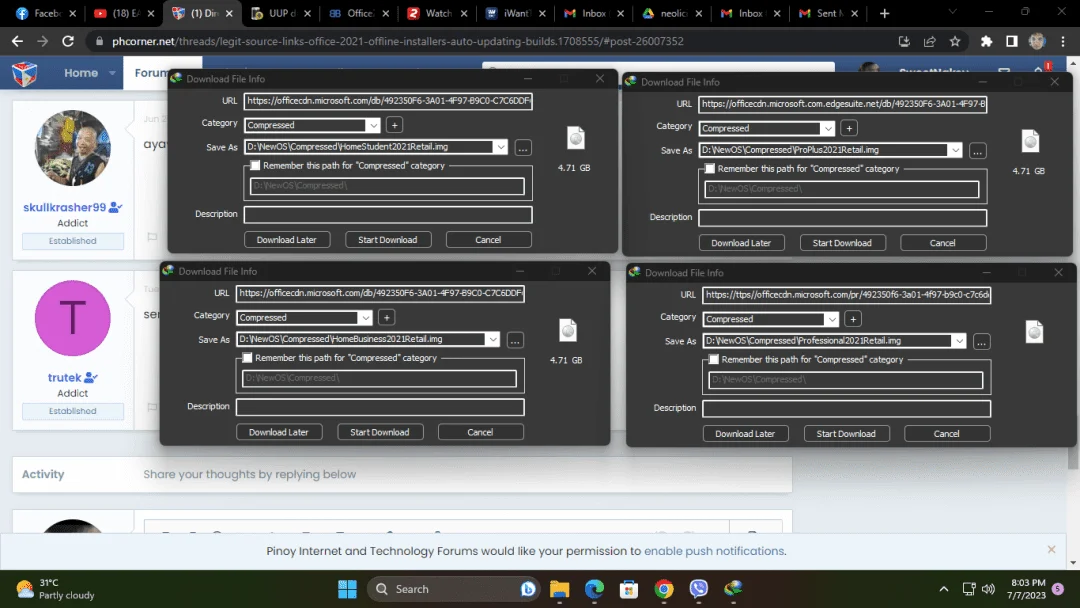Browse save path for HomeStudent2021Retail.img
The width and height of the screenshot is (1080, 608).
[x=523, y=147]
